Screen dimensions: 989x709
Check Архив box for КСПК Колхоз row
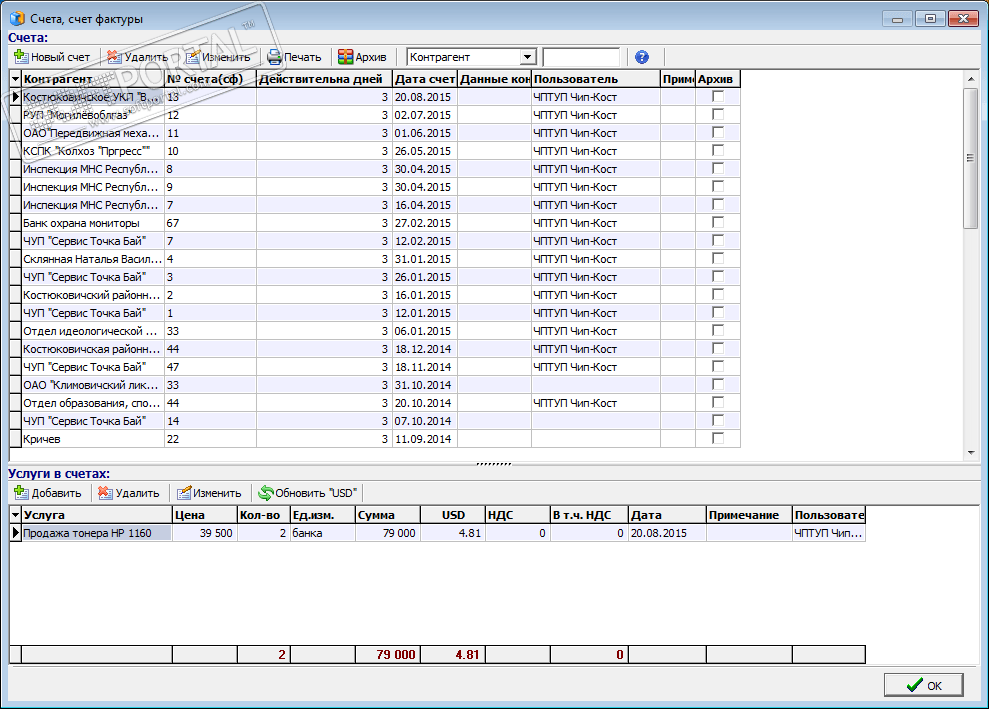[718, 150]
